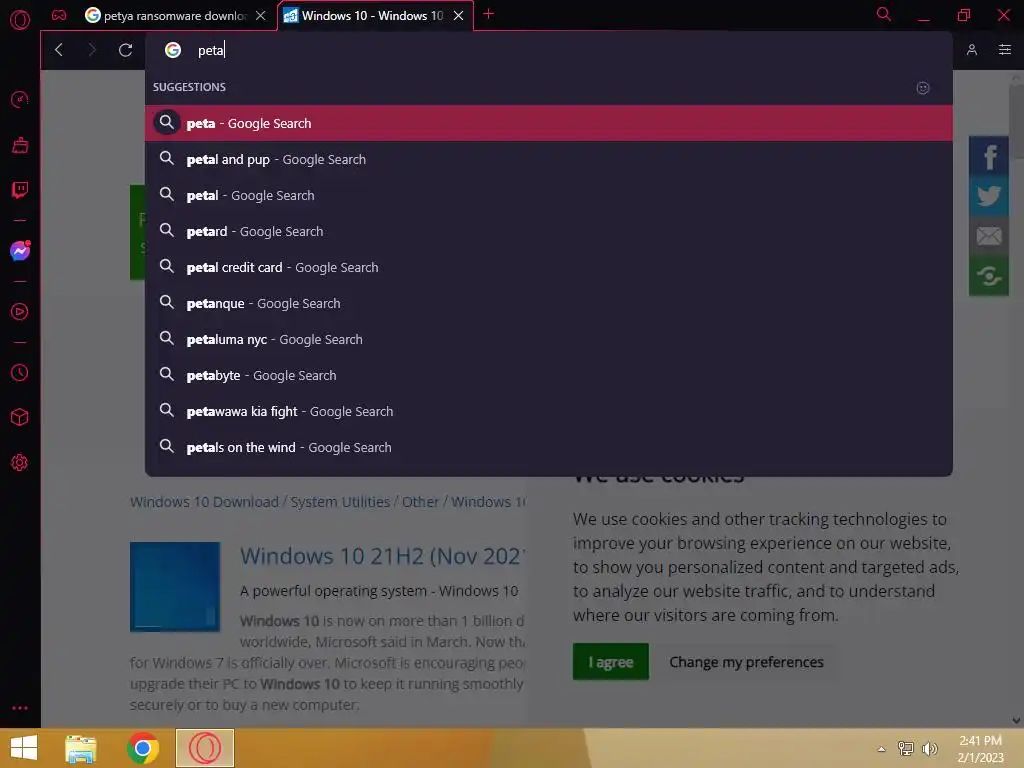Go forward with the arrow button
Image resolution: width=1024 pixels, height=768 pixels.
(91, 50)
